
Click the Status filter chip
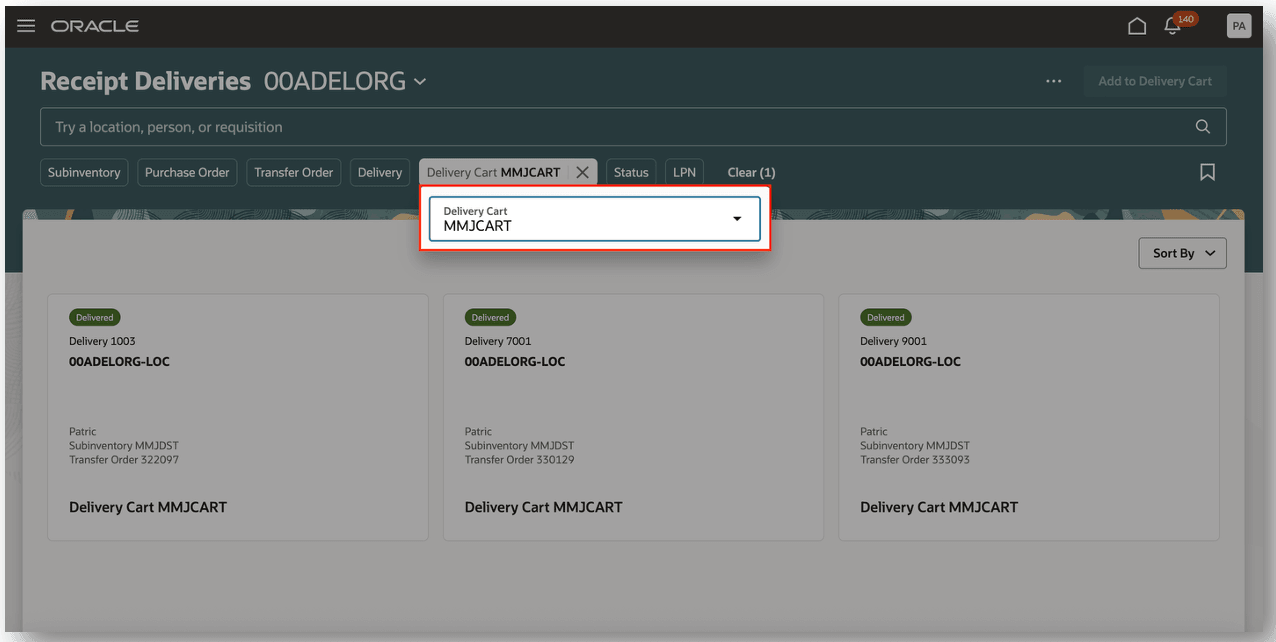point(631,172)
